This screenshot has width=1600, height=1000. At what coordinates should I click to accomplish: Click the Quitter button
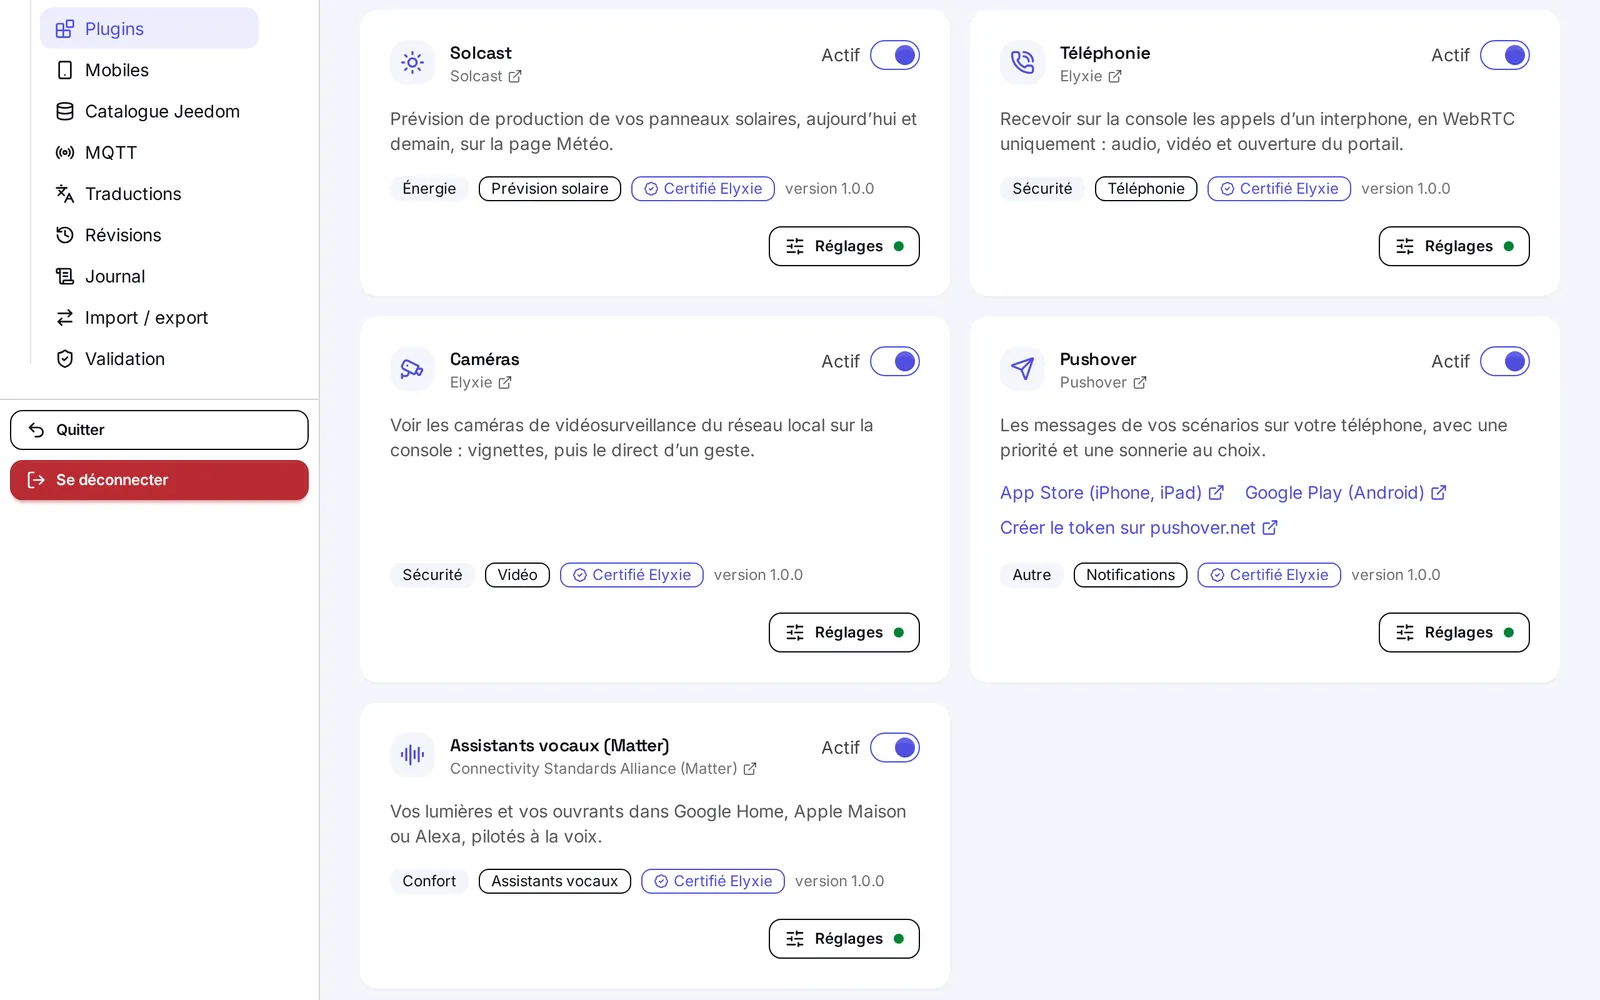[x=159, y=430]
